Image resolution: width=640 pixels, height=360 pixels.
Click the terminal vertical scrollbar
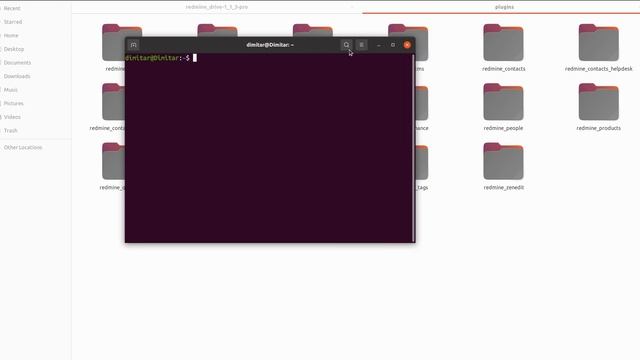[x=413, y=148]
